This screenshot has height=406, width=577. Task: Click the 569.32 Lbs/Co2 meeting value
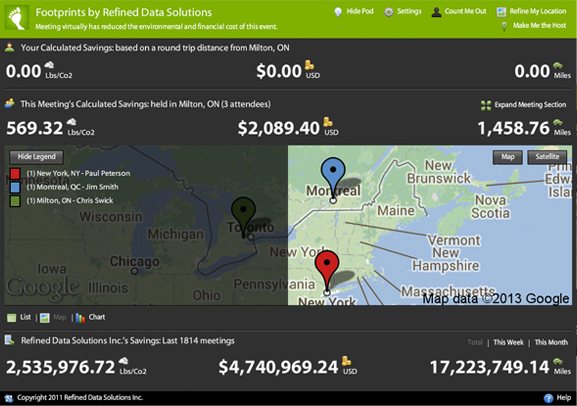pos(35,128)
